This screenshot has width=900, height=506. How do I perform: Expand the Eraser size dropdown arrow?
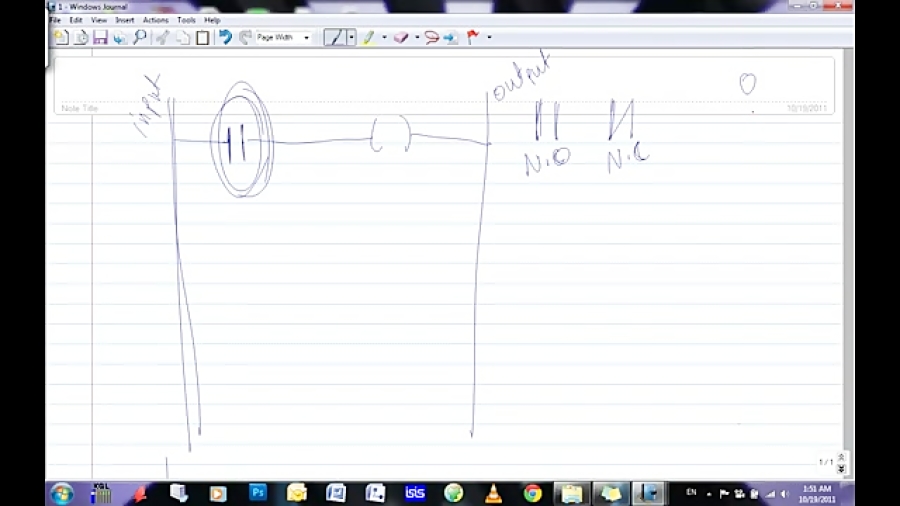[416, 38]
